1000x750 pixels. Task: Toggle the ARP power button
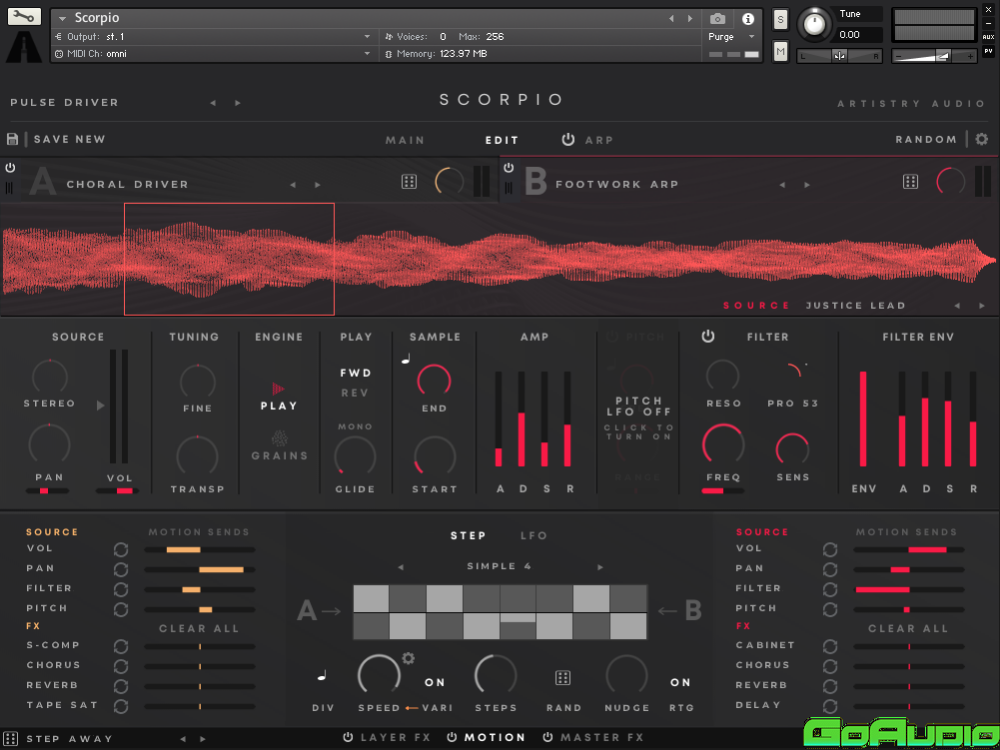coord(568,140)
